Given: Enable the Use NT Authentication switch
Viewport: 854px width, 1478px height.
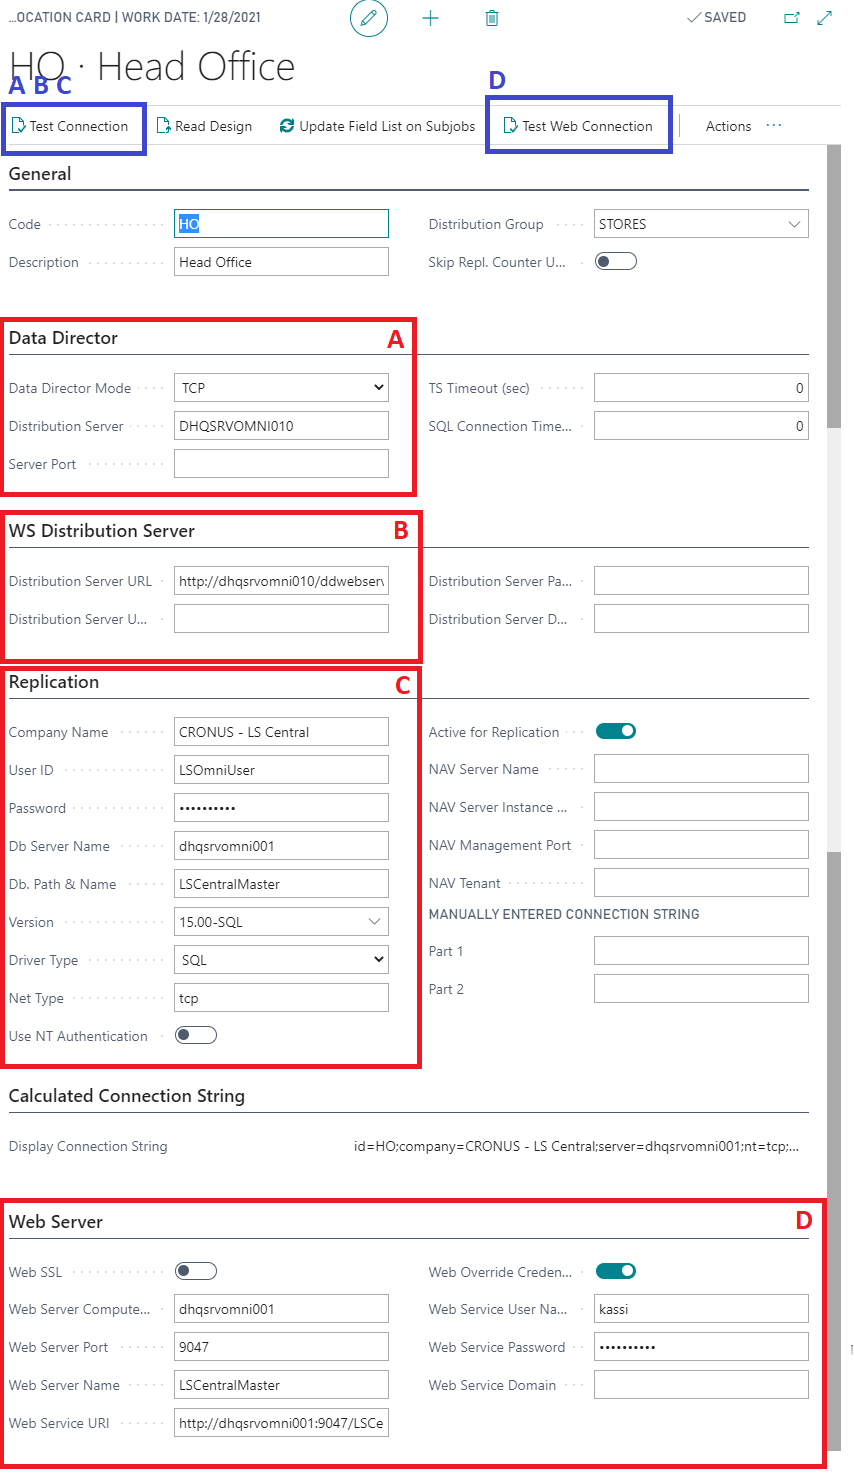Looking at the screenshot, I should coord(195,1035).
